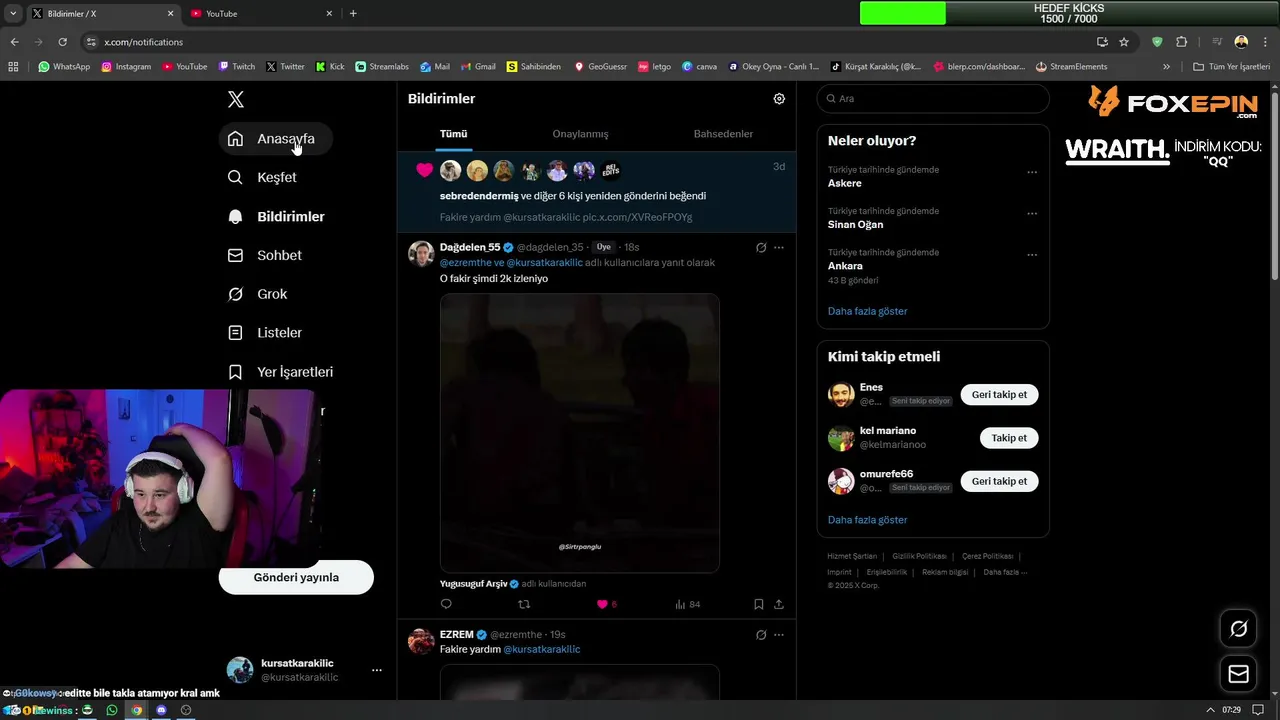
Task: Switch to the YouTube browser tab
Action: click(262, 14)
